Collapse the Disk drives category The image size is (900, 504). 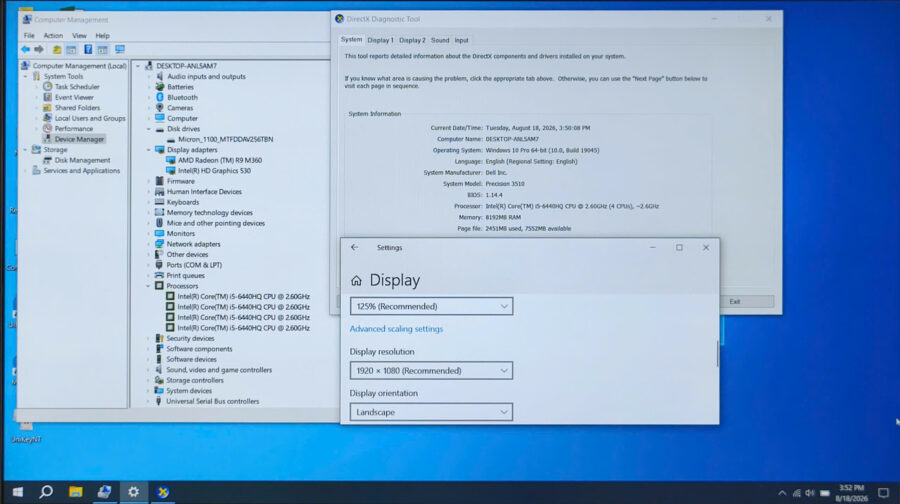[149, 129]
